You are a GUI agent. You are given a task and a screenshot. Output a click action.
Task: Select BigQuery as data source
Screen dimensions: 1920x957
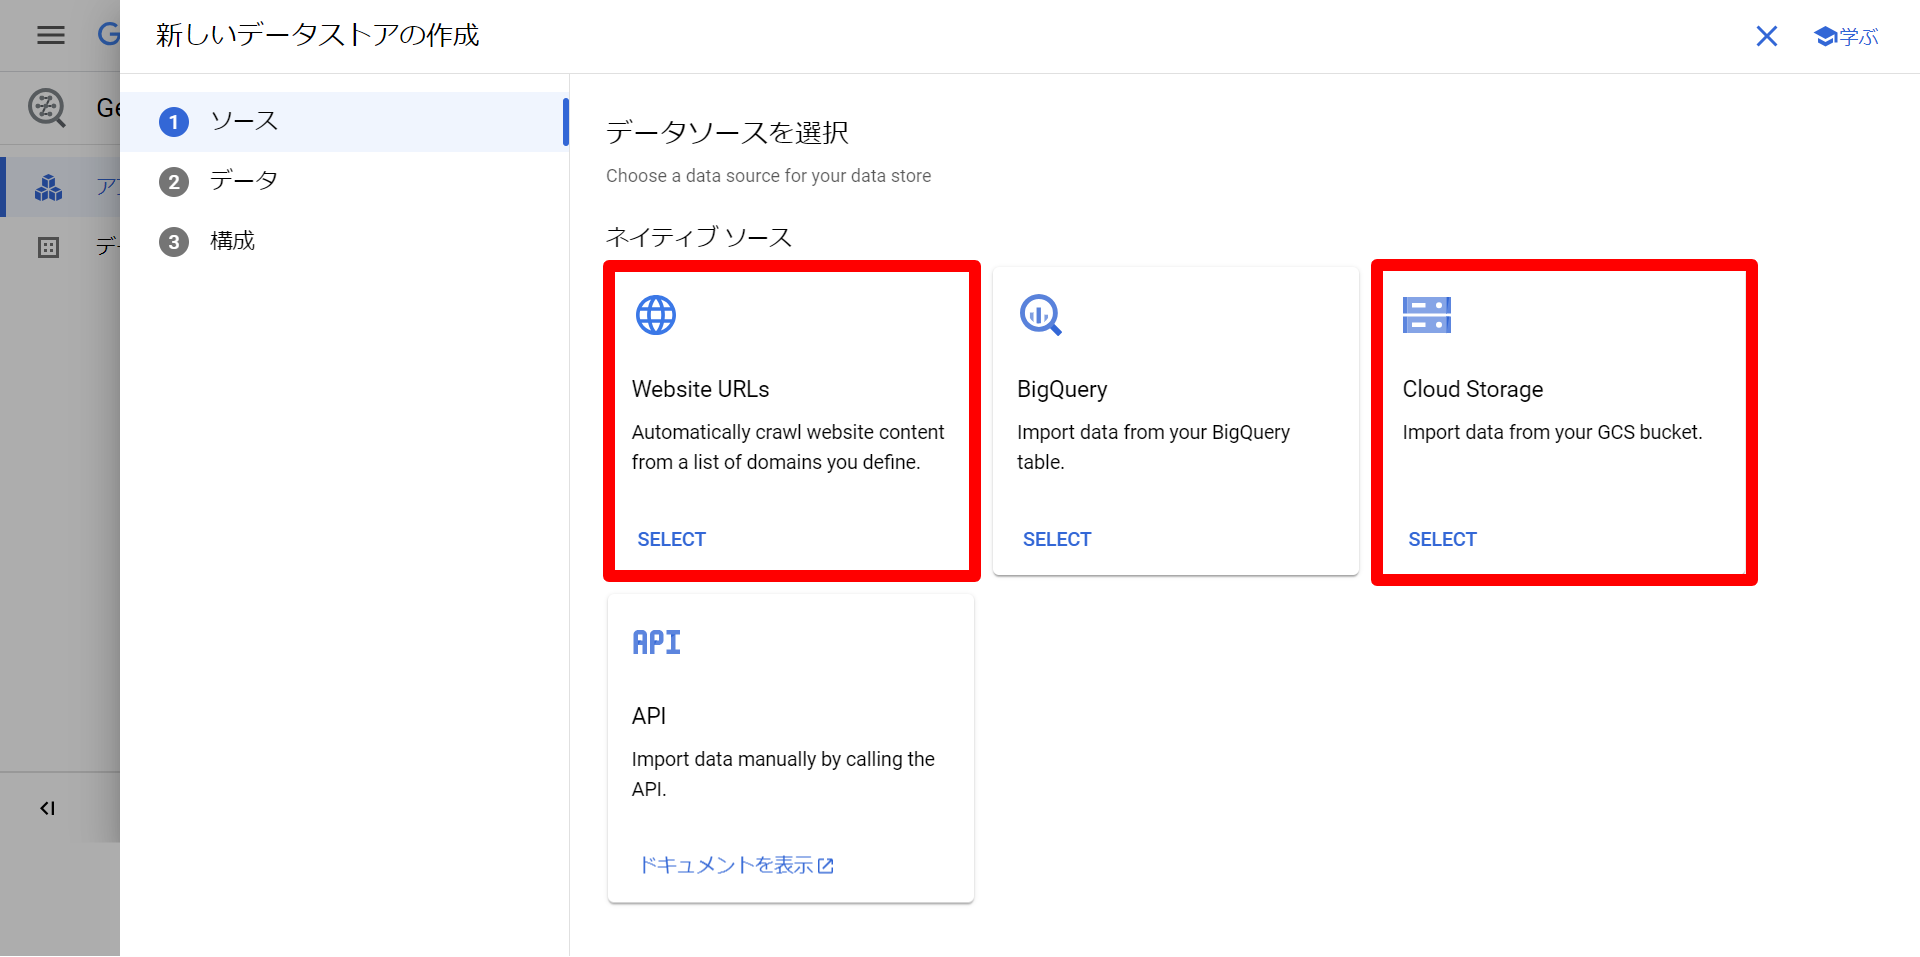[x=1056, y=539]
